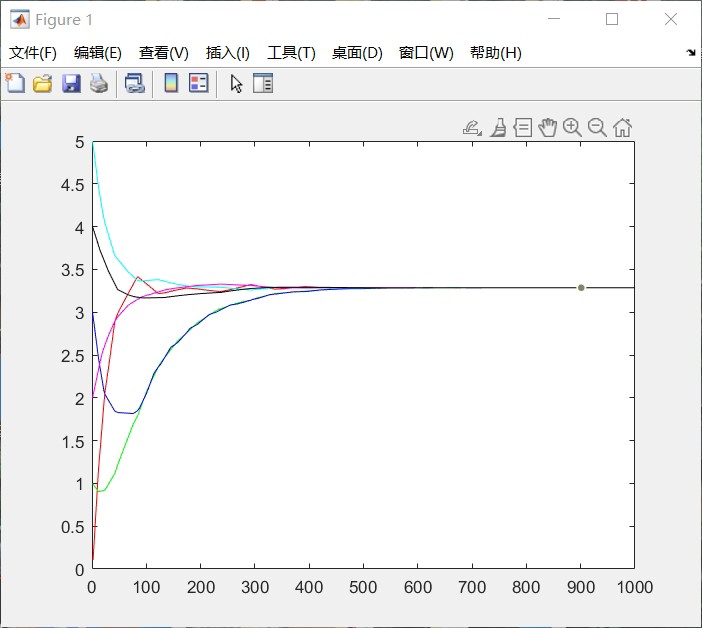
Task: Save the figure using the floppy disk icon
Action: point(71,83)
